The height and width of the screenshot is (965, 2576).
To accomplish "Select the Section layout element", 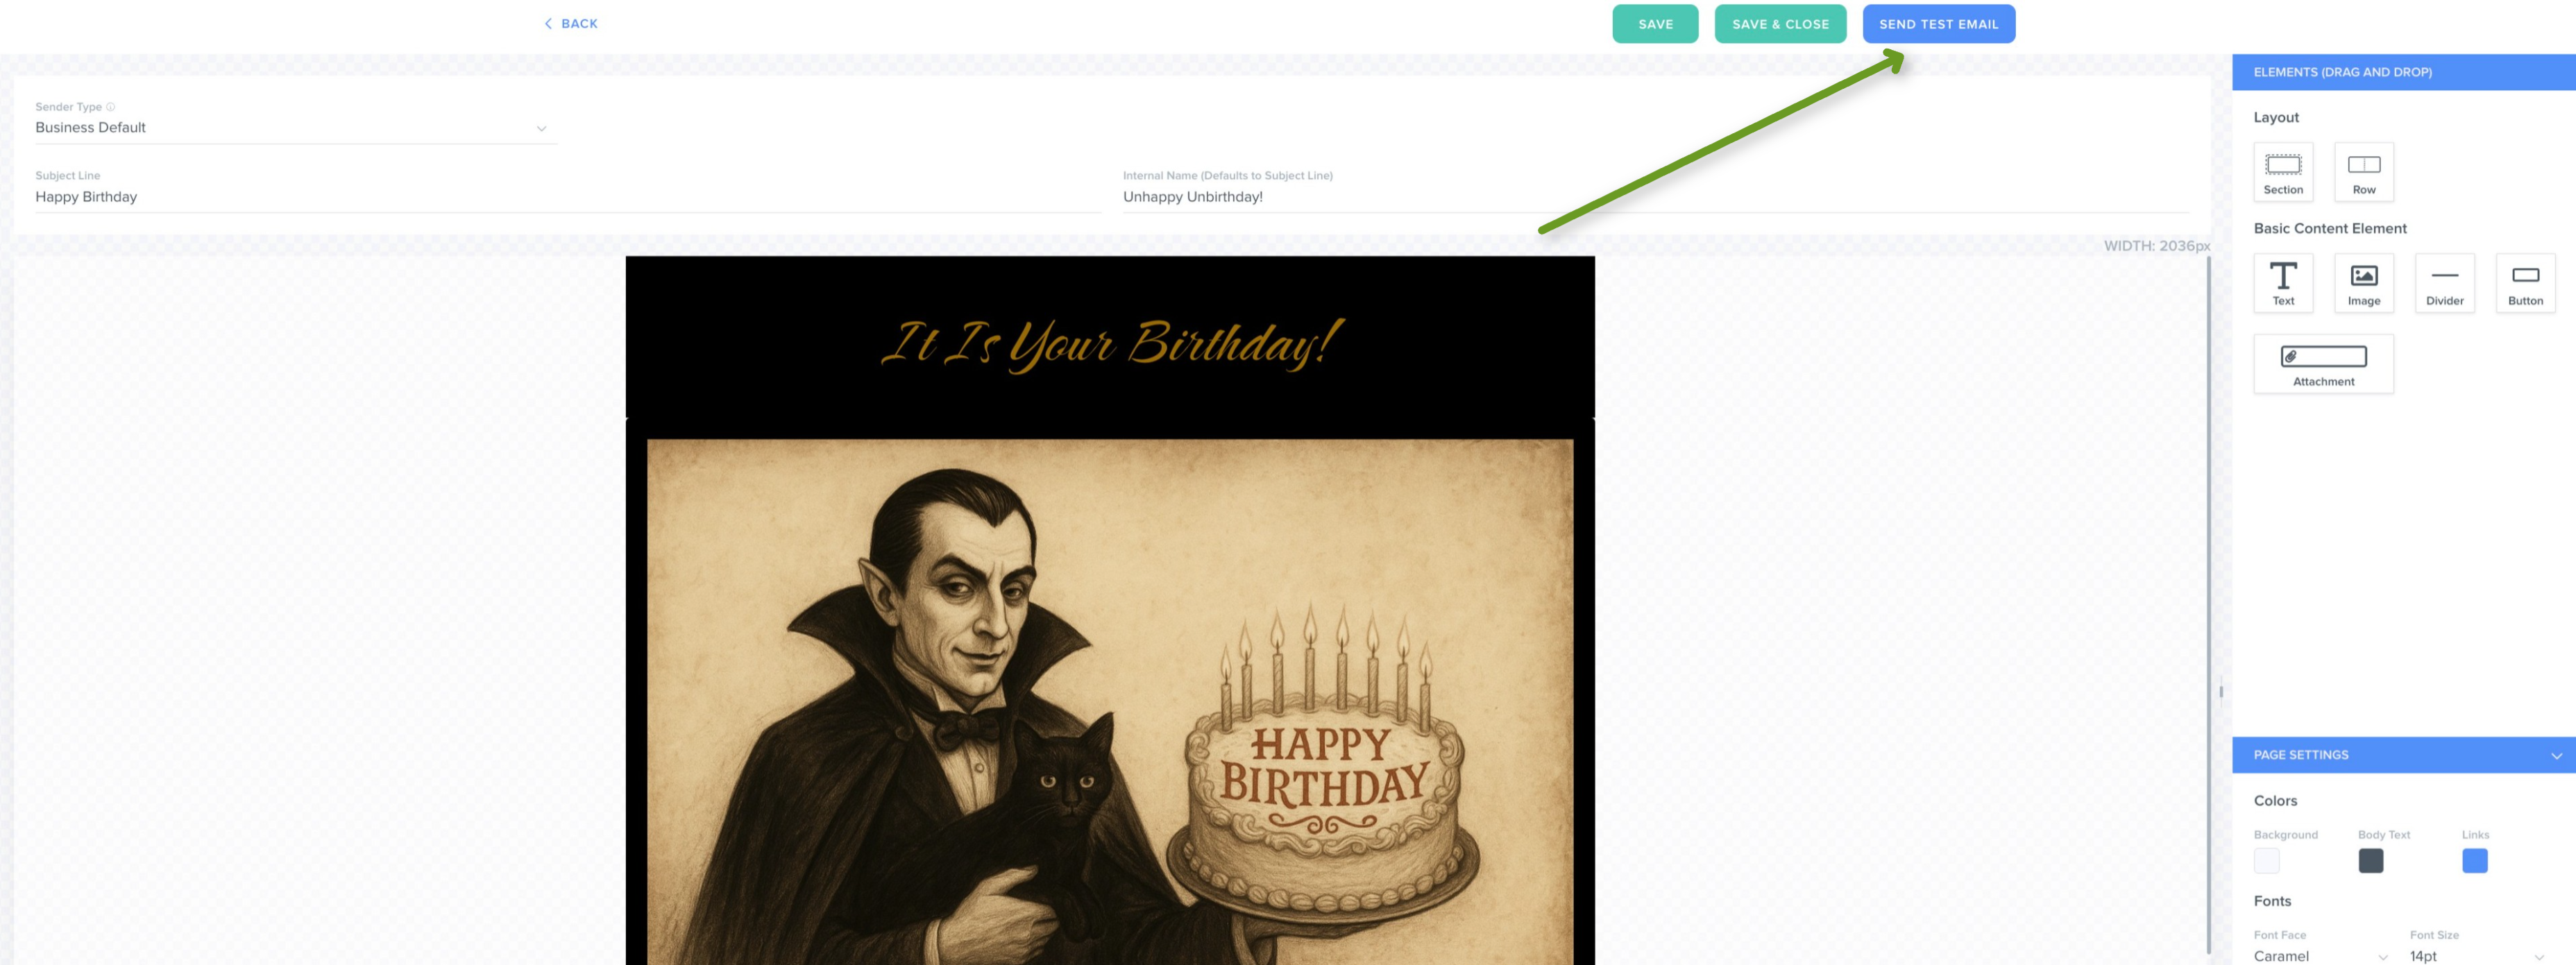I will 2283,172.
